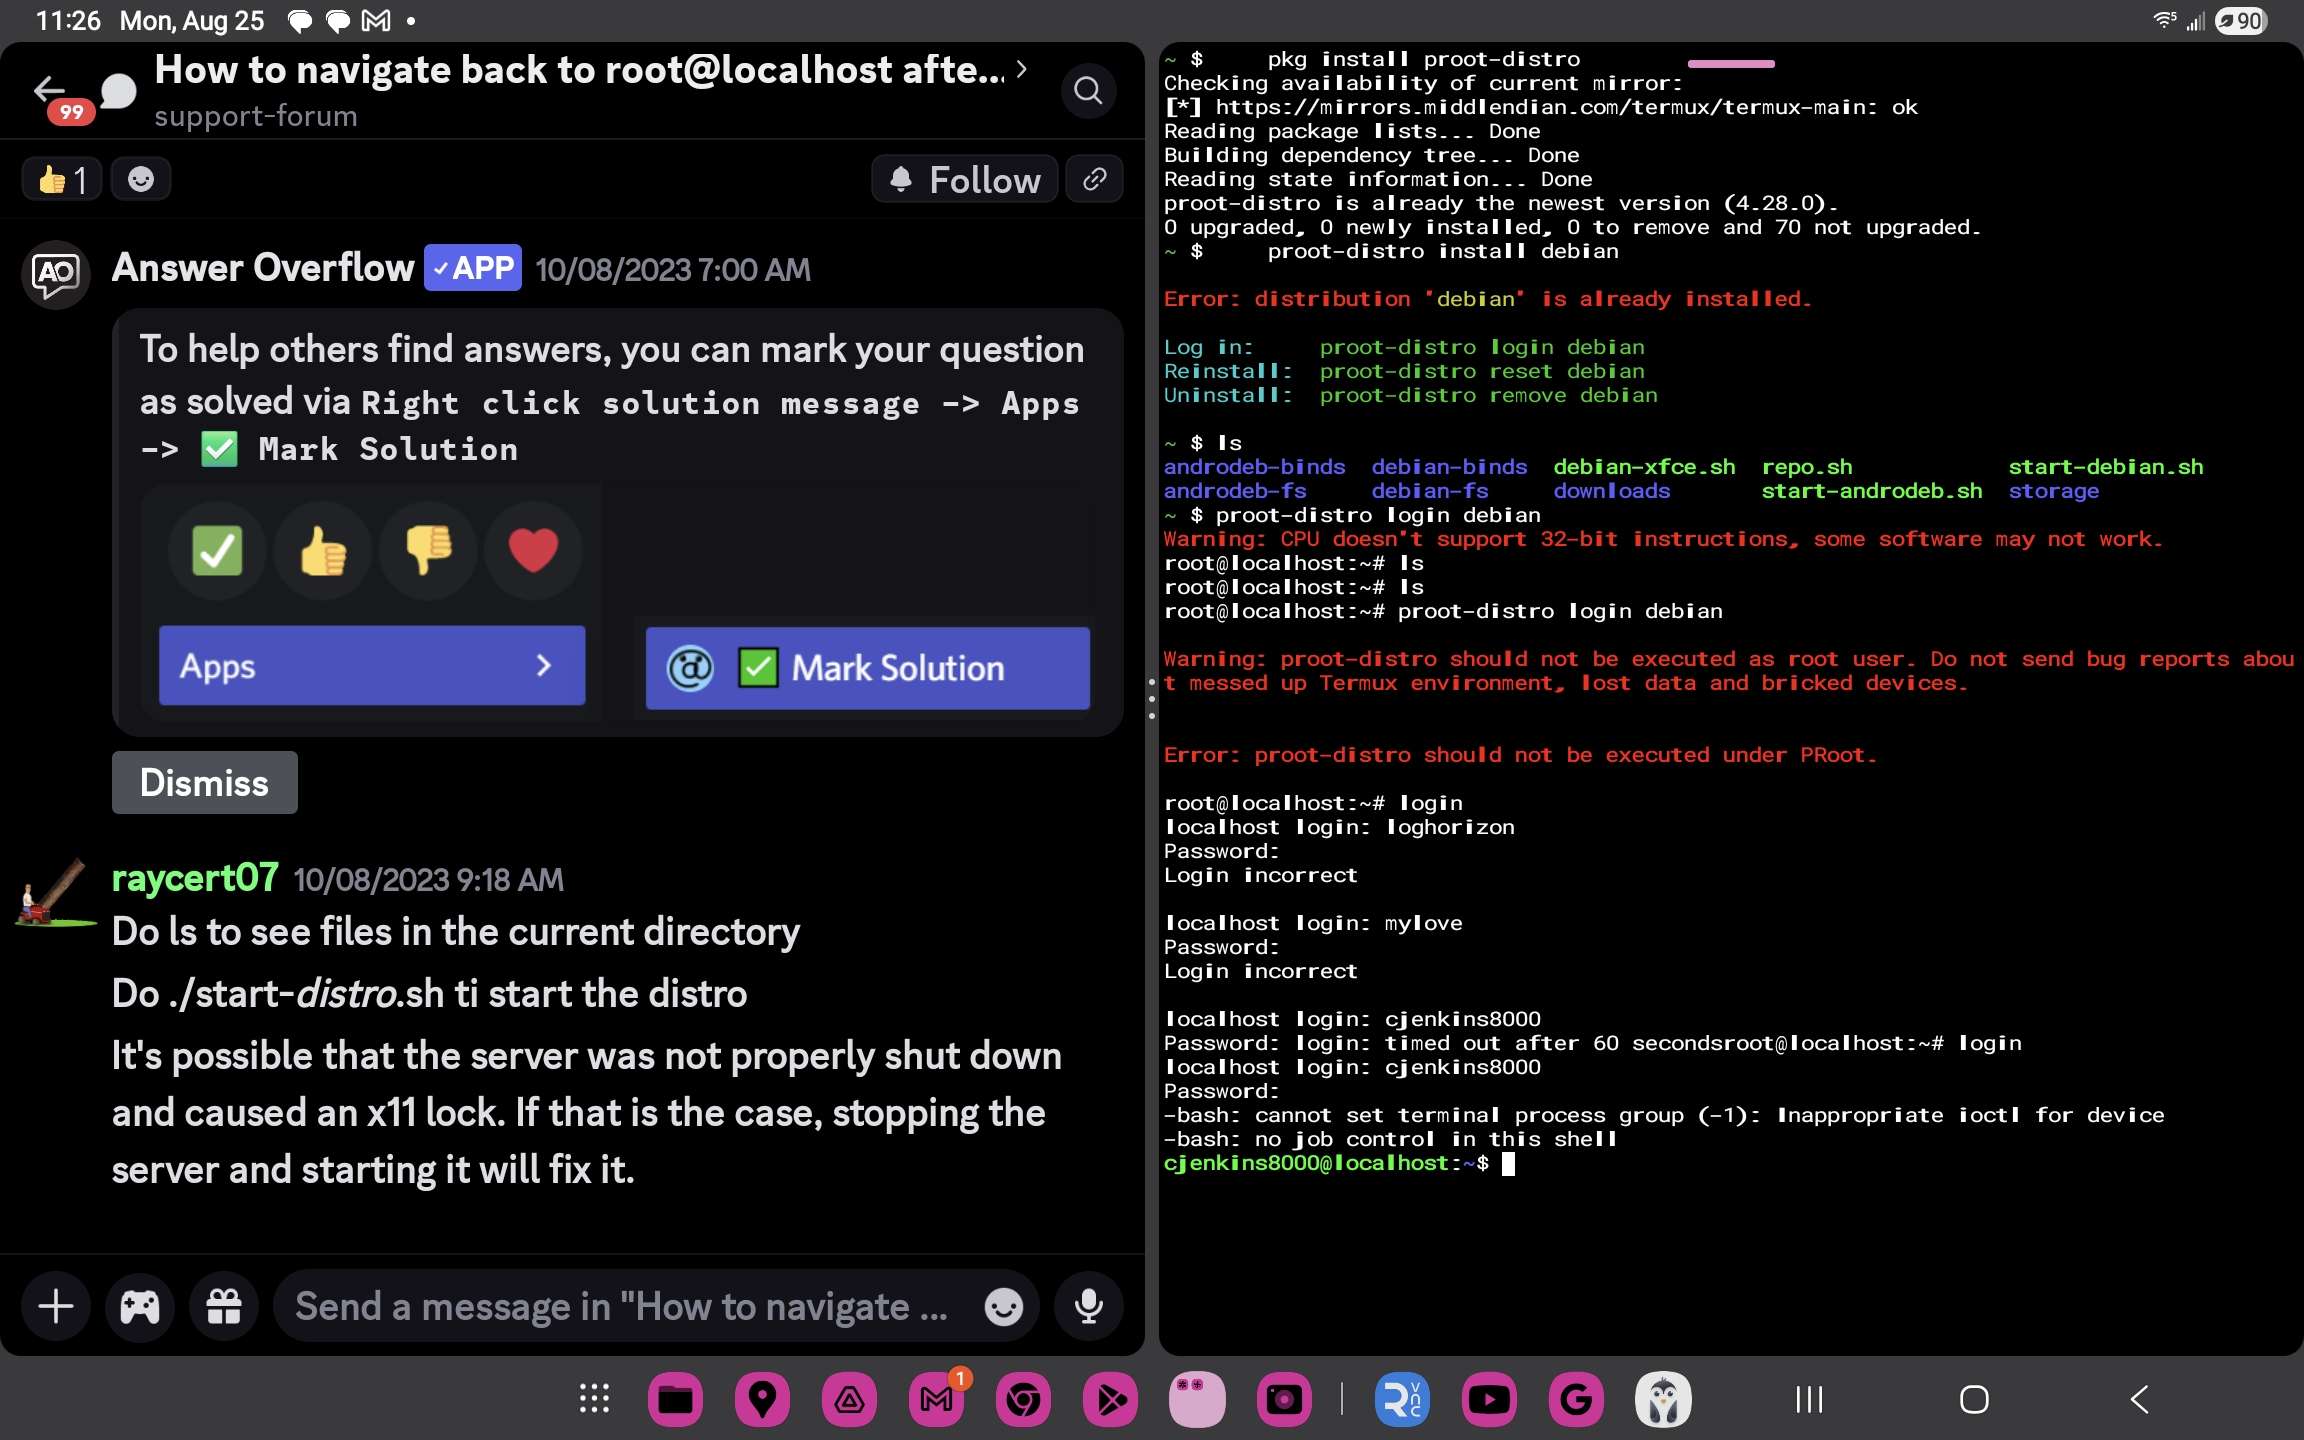Tap raycert07 message timestamp 9:18 AM
This screenshot has width=2304, height=1440.
429,880
